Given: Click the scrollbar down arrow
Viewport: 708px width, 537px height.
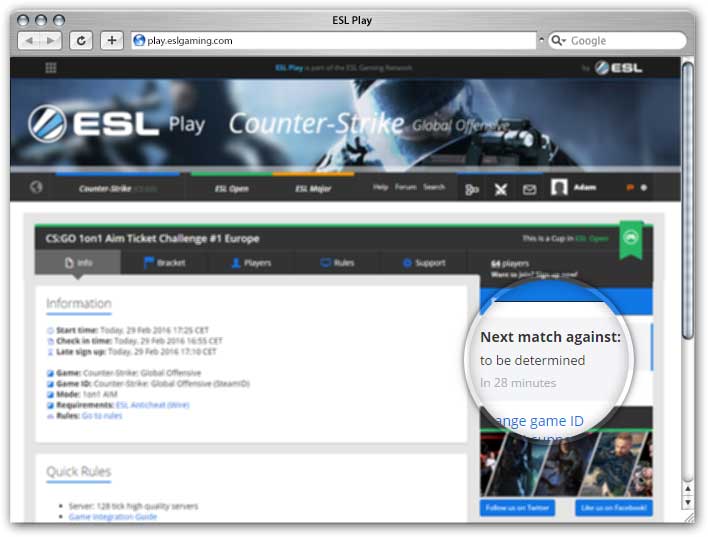Looking at the screenshot, I should [688, 502].
